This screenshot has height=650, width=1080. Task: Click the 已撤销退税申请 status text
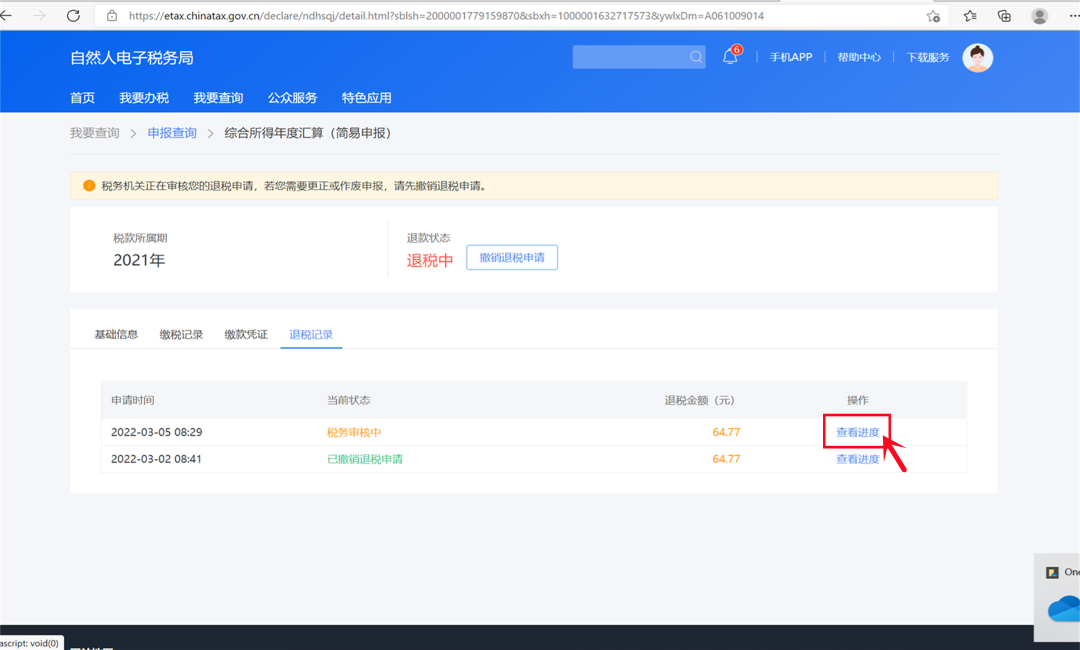365,459
